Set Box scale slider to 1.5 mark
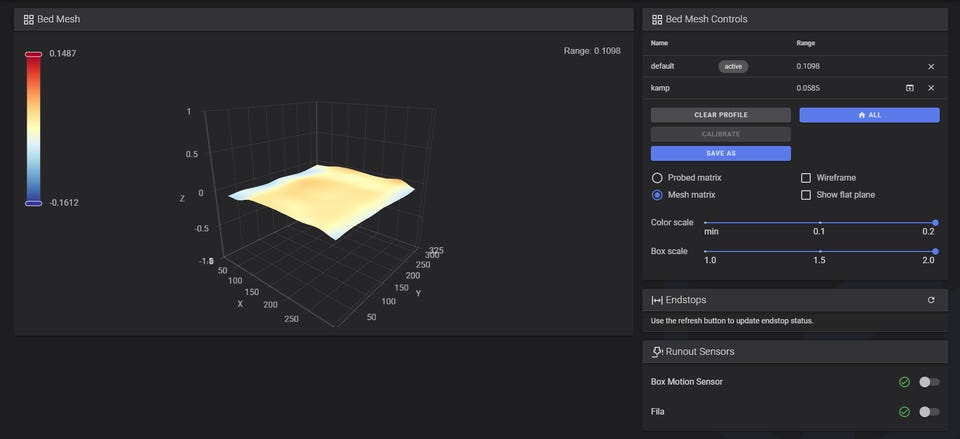Viewport: 960px width, 439px height. click(820, 252)
